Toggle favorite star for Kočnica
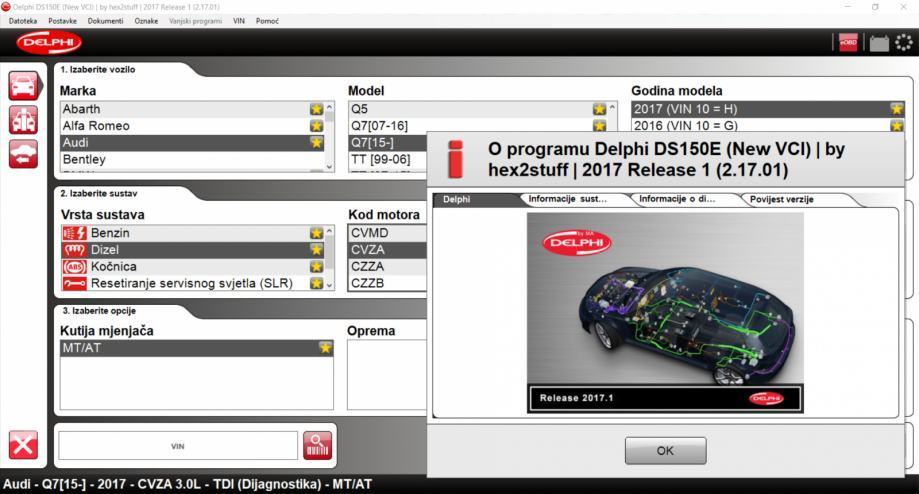This screenshot has width=919, height=494. pos(316,267)
